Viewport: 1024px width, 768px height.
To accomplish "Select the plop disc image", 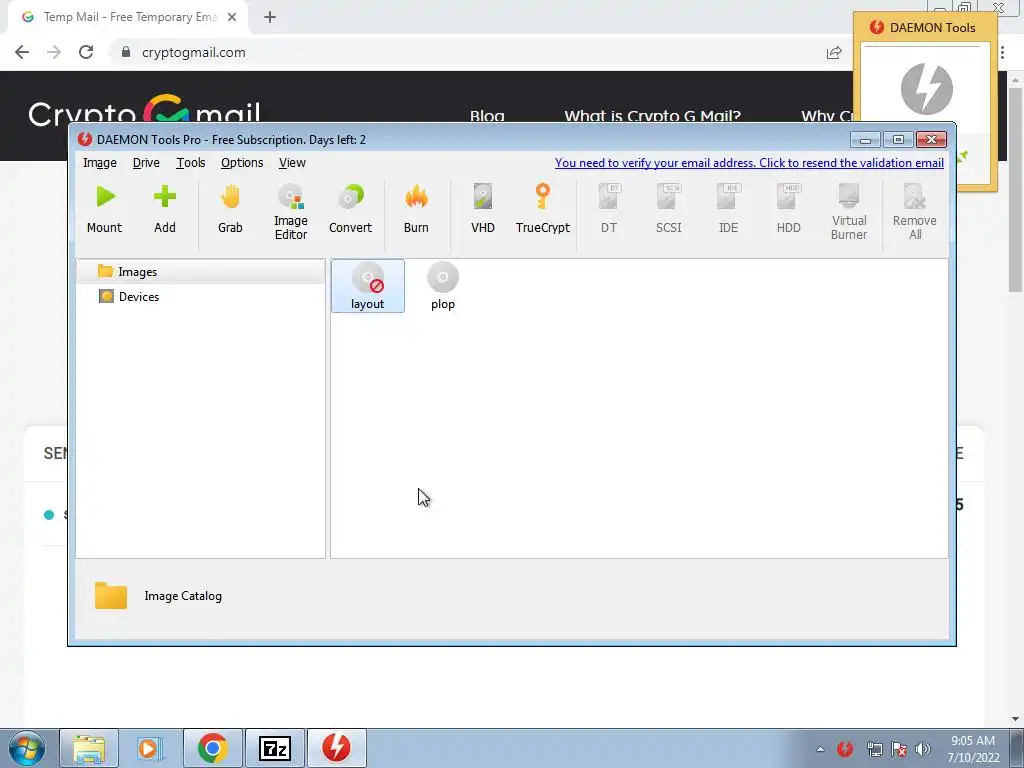I will pos(443,286).
